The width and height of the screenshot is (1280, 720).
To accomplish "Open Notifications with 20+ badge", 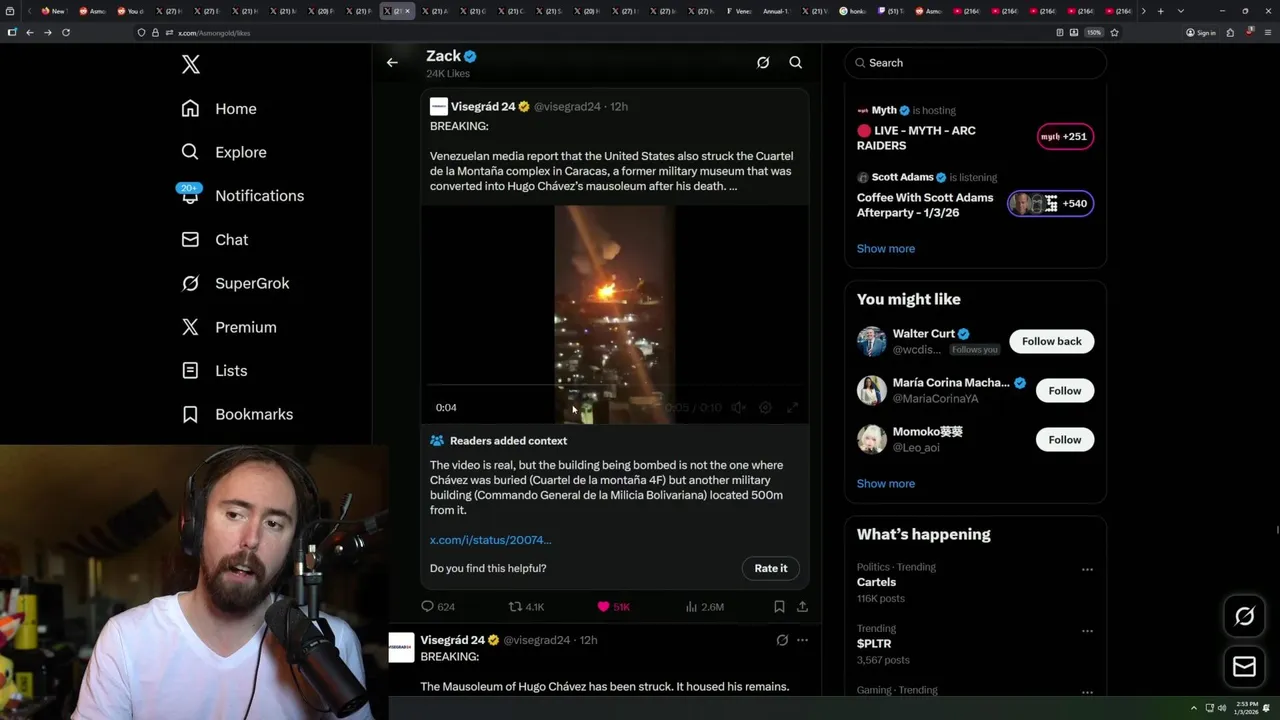I will pyautogui.click(x=242, y=196).
